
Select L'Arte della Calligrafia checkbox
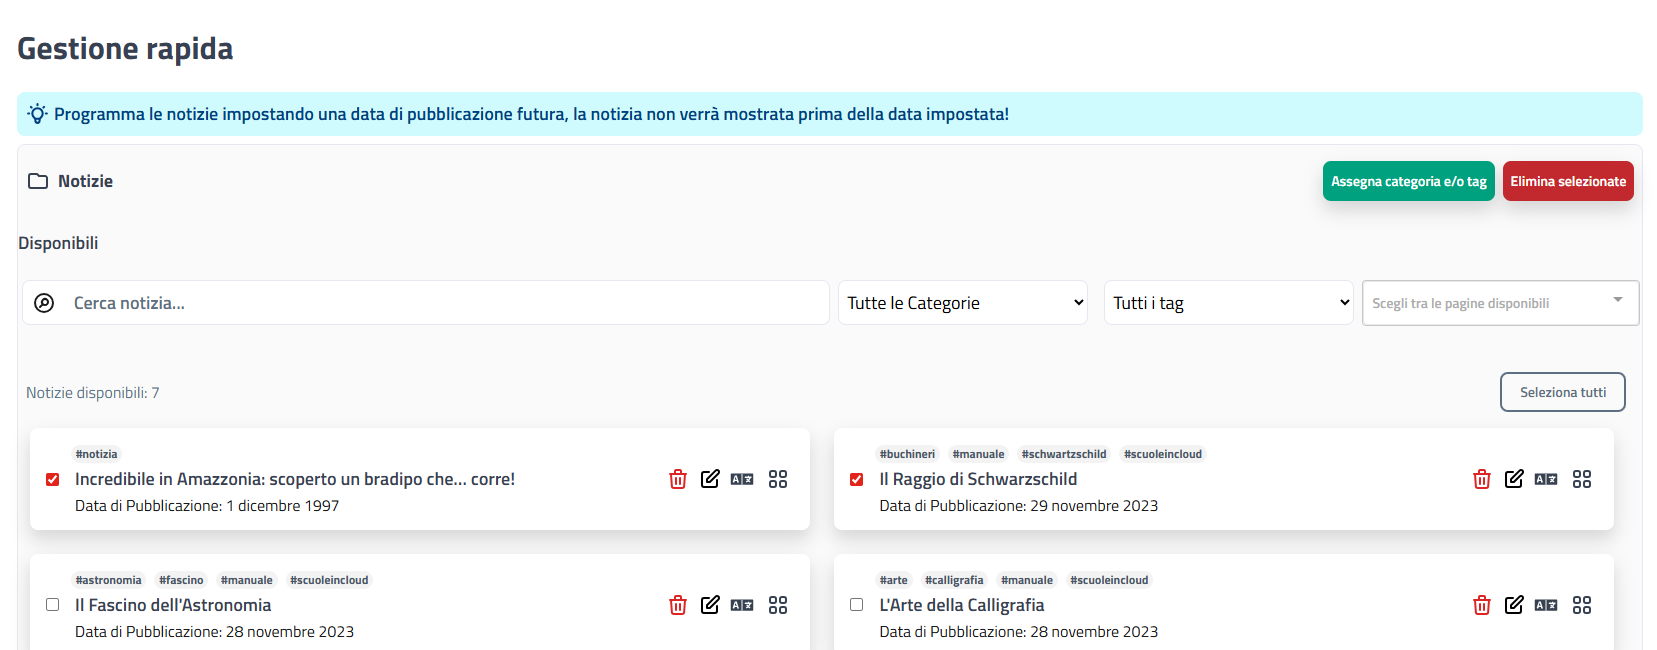tap(857, 605)
